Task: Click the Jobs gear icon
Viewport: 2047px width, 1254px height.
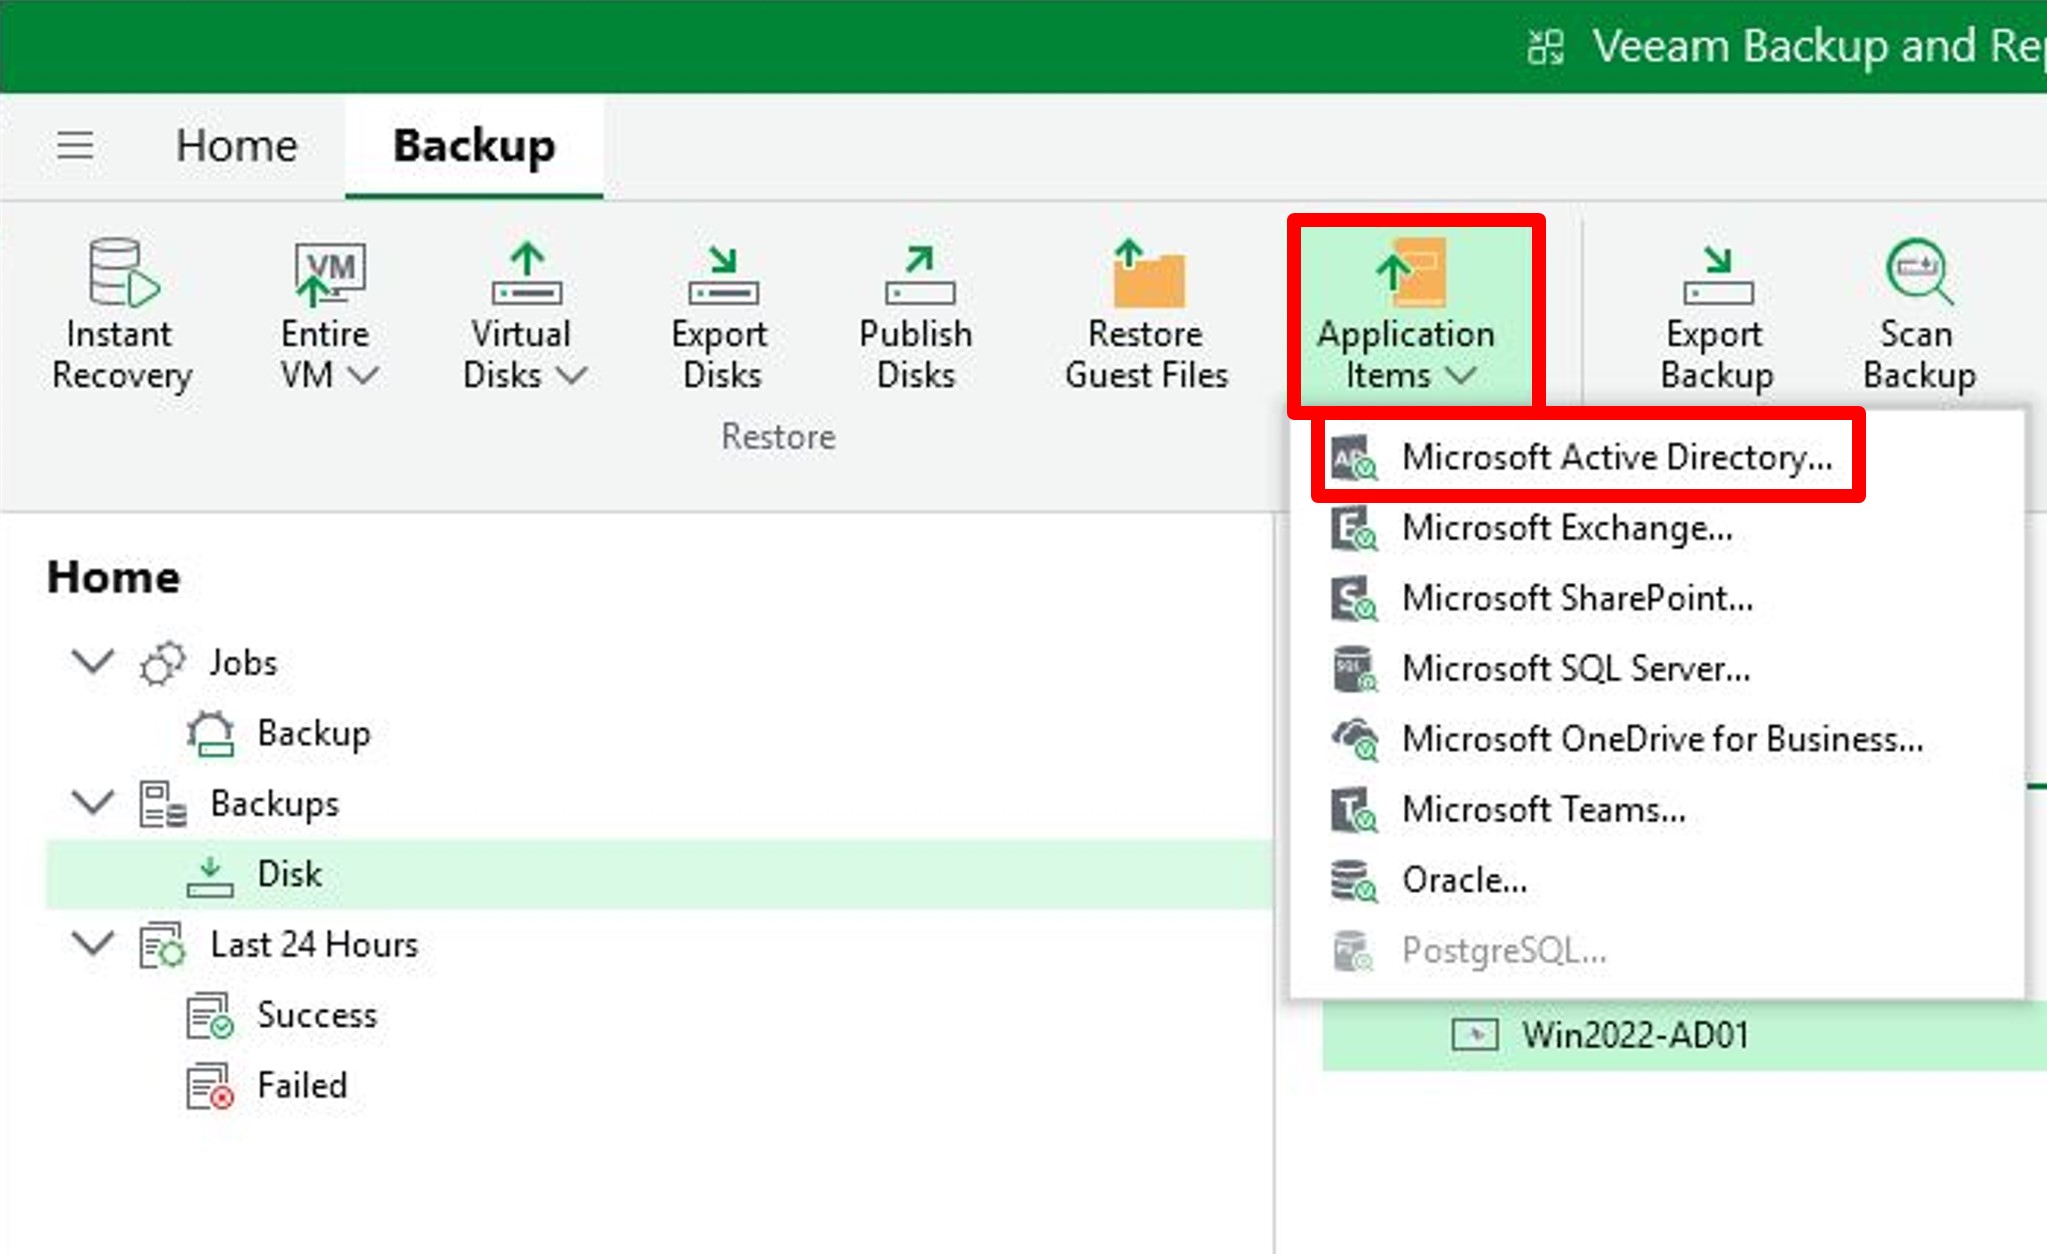Action: click(x=162, y=664)
